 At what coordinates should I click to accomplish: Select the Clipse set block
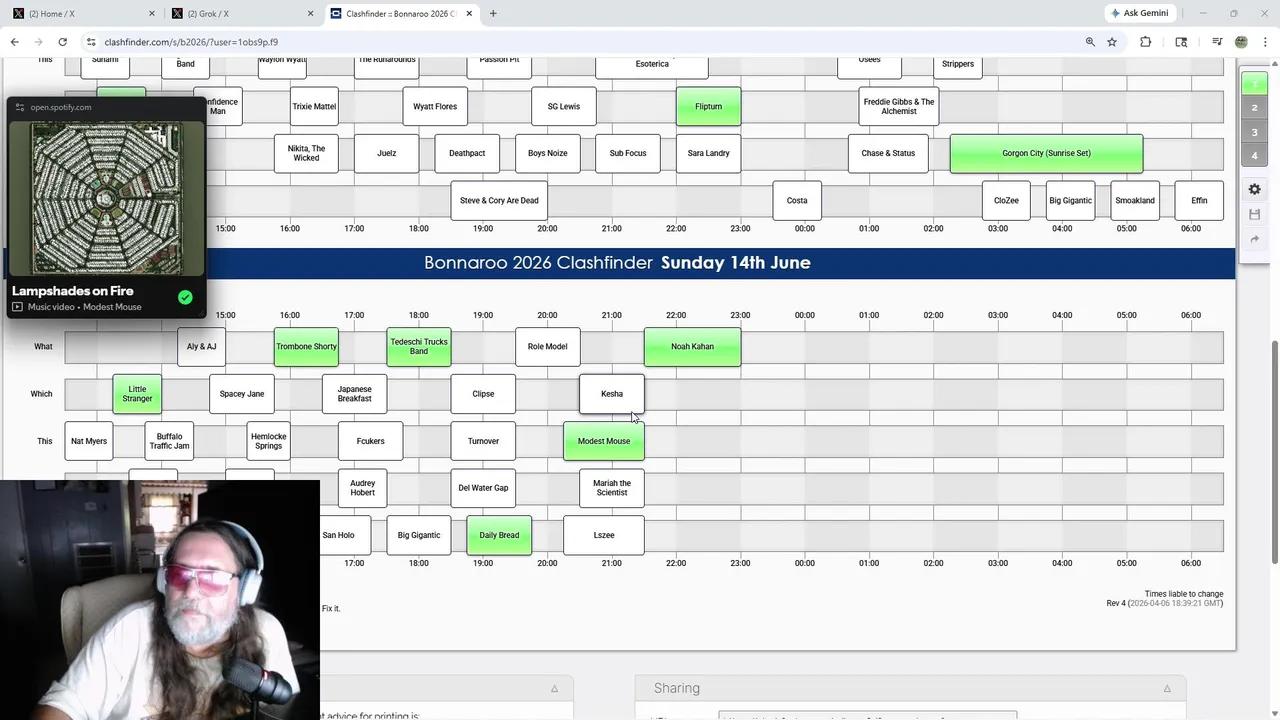pyautogui.click(x=483, y=394)
